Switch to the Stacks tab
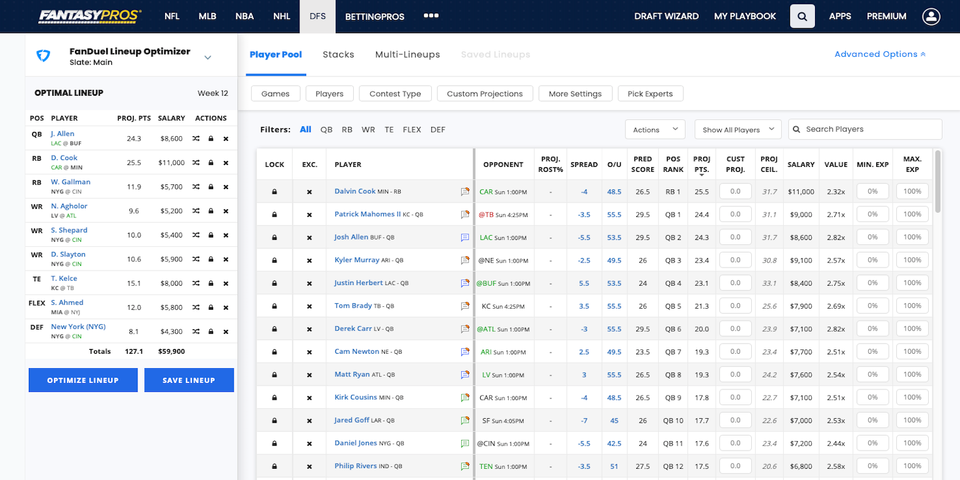 pyautogui.click(x=338, y=54)
